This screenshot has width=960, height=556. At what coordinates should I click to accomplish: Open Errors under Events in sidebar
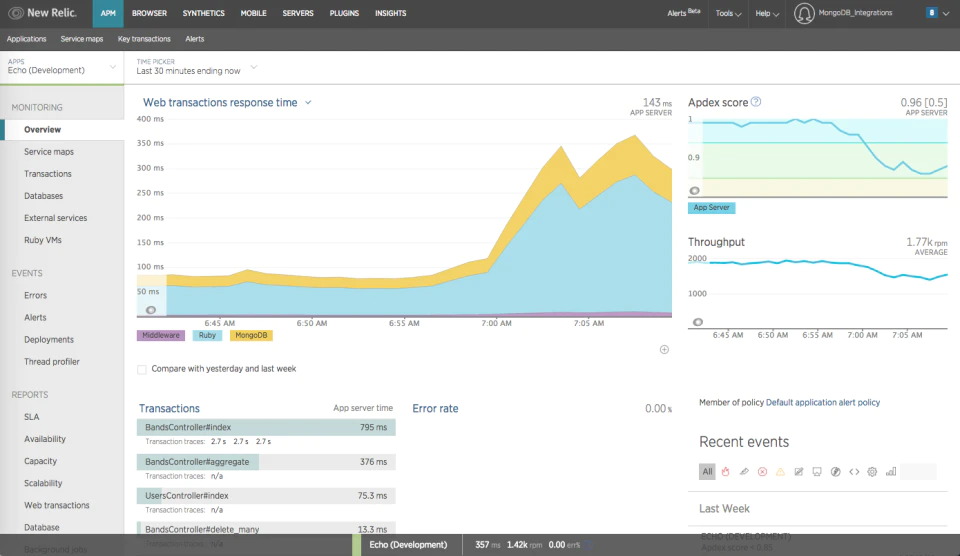(36, 295)
